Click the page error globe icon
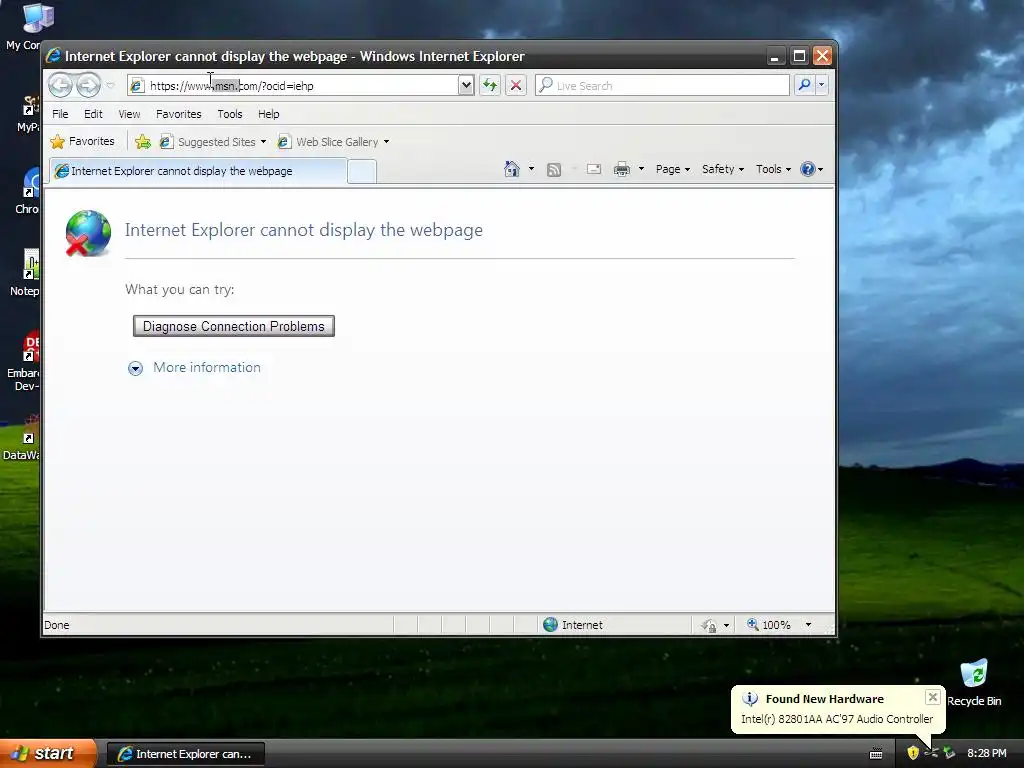 pyautogui.click(x=88, y=233)
